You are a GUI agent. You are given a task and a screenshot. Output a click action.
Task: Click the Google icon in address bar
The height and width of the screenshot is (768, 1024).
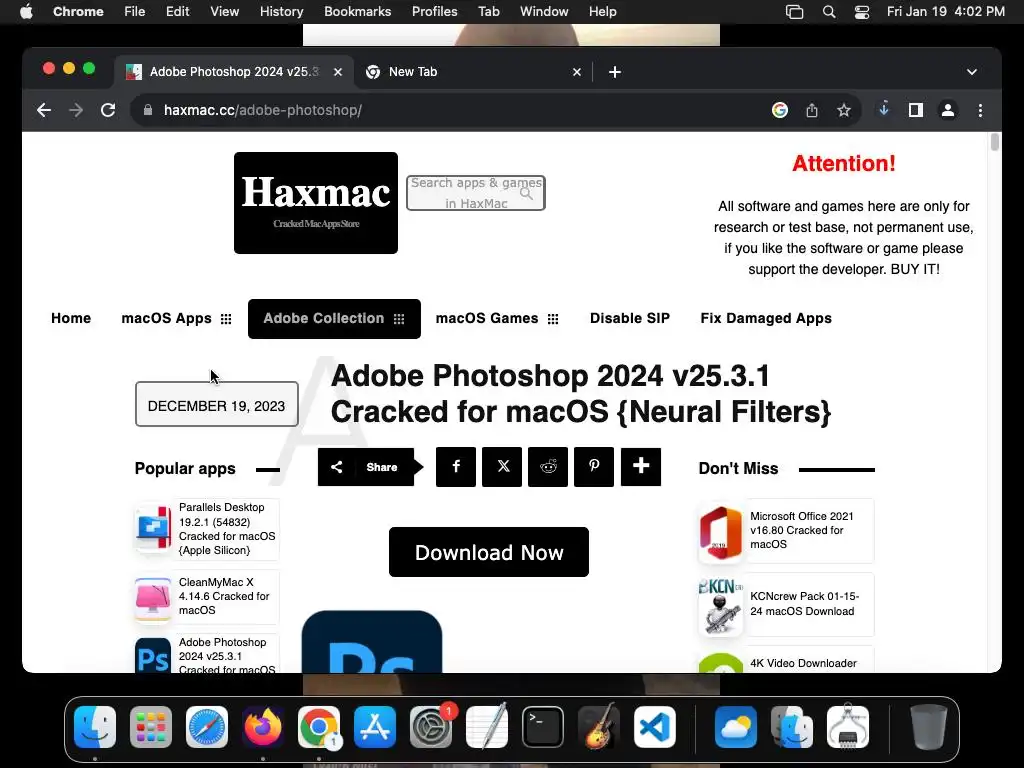[x=780, y=110]
